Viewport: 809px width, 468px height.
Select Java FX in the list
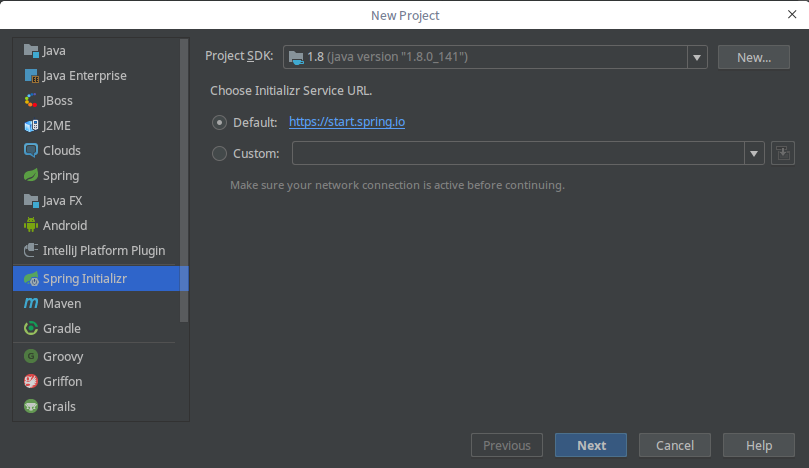click(x=62, y=200)
